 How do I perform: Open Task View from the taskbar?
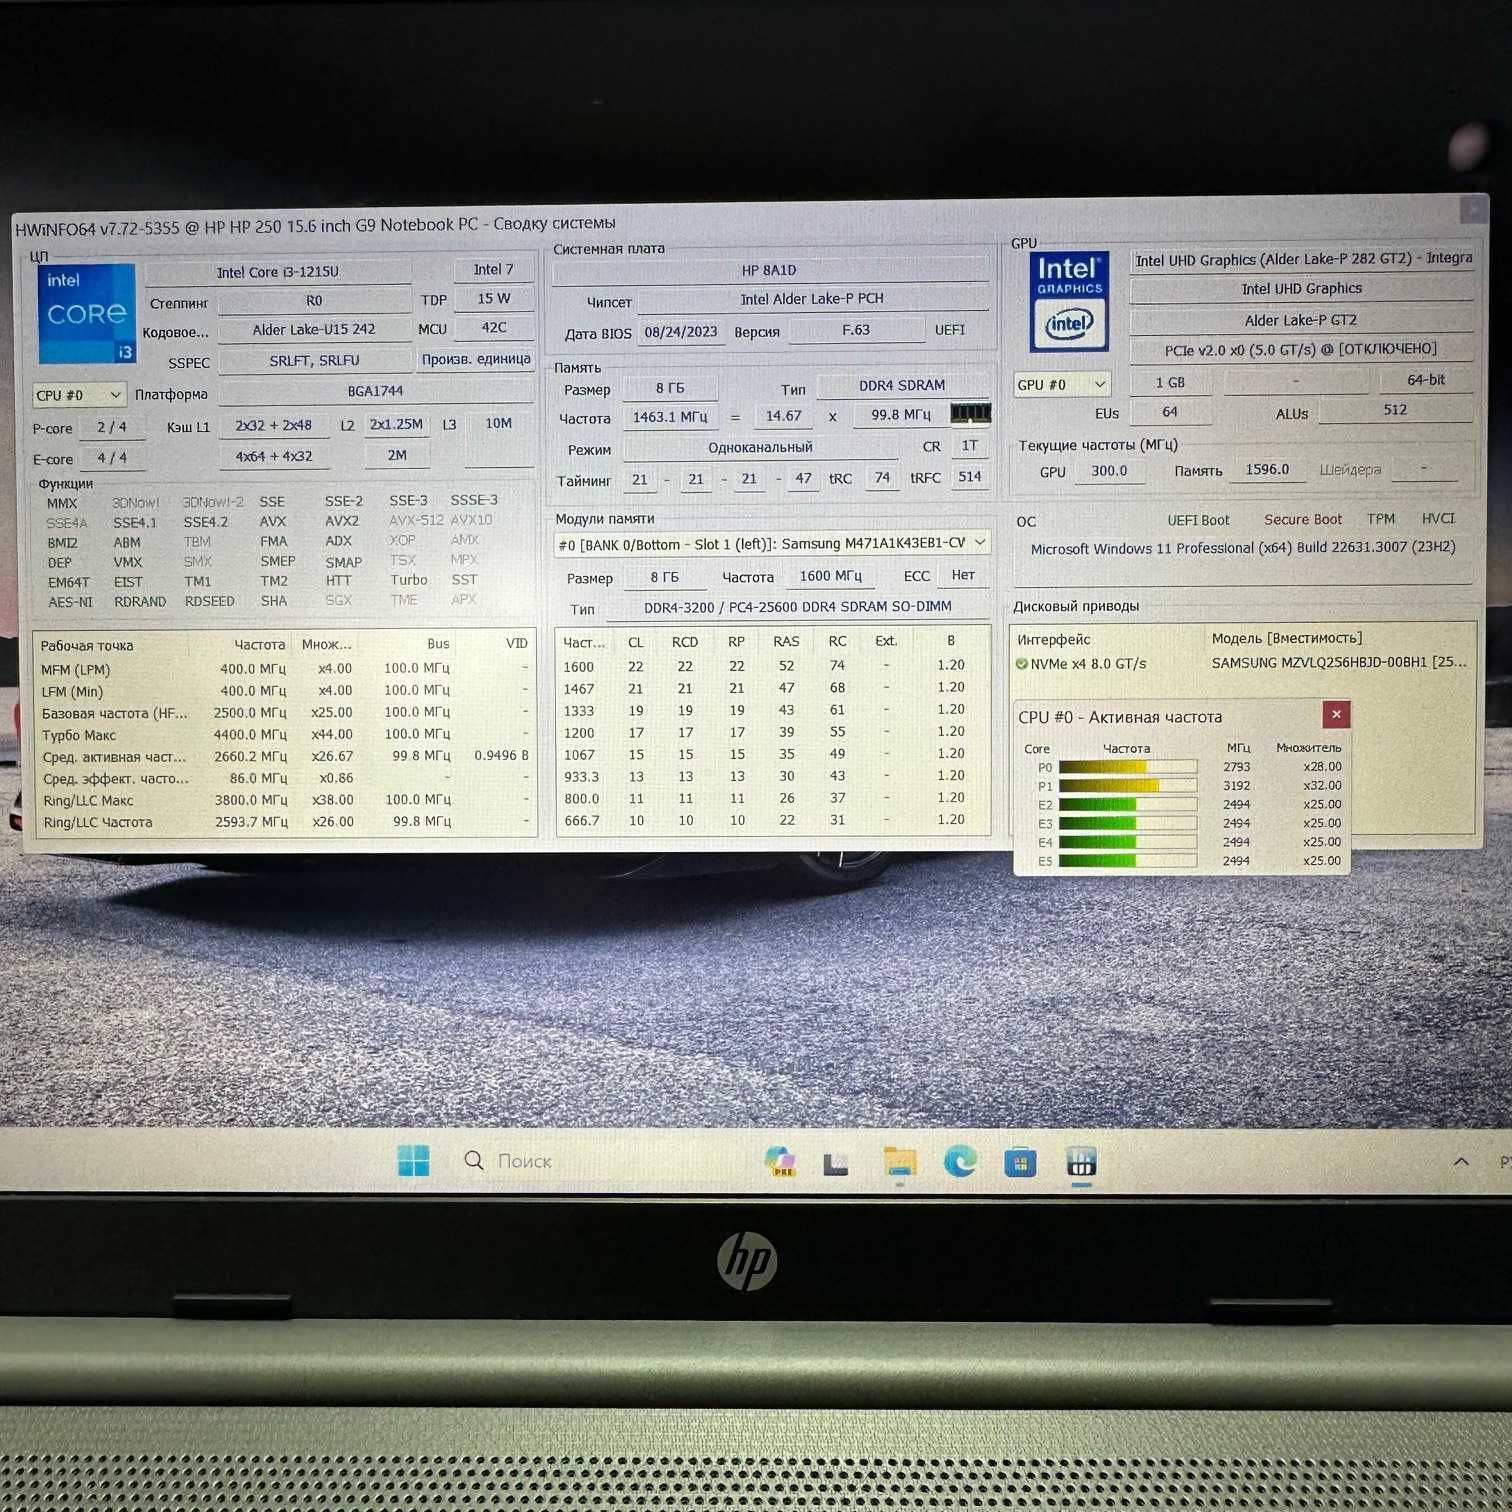836,1164
